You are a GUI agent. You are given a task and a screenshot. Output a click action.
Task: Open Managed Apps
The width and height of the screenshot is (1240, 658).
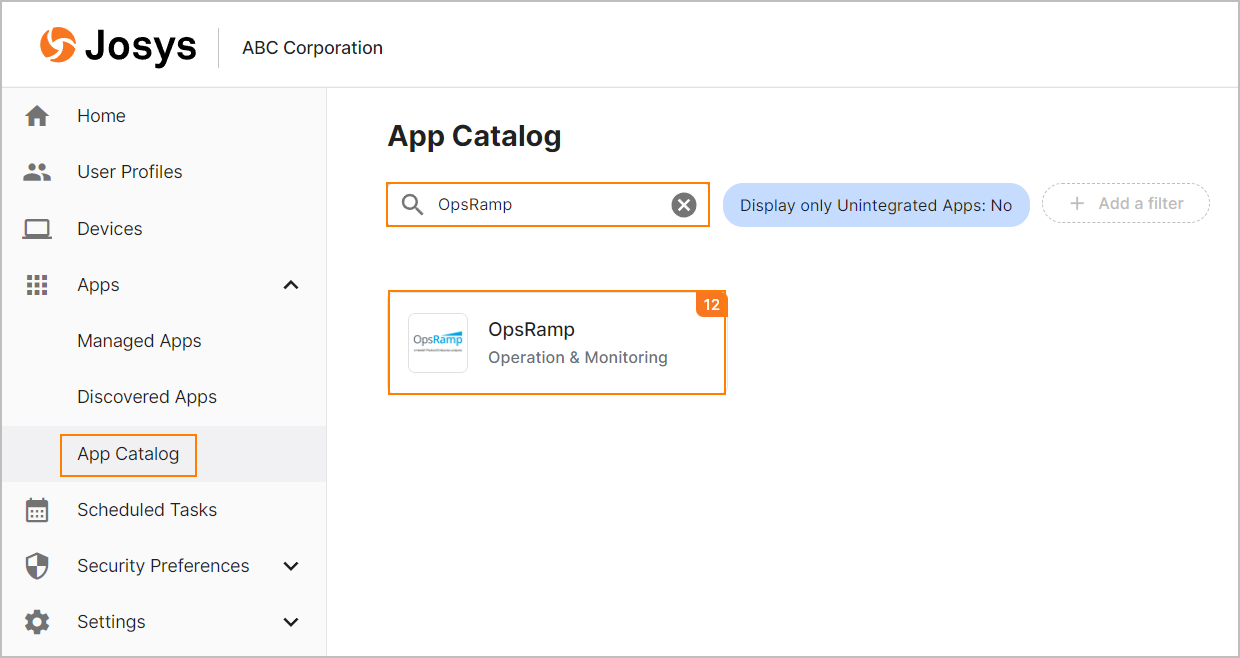pos(139,341)
